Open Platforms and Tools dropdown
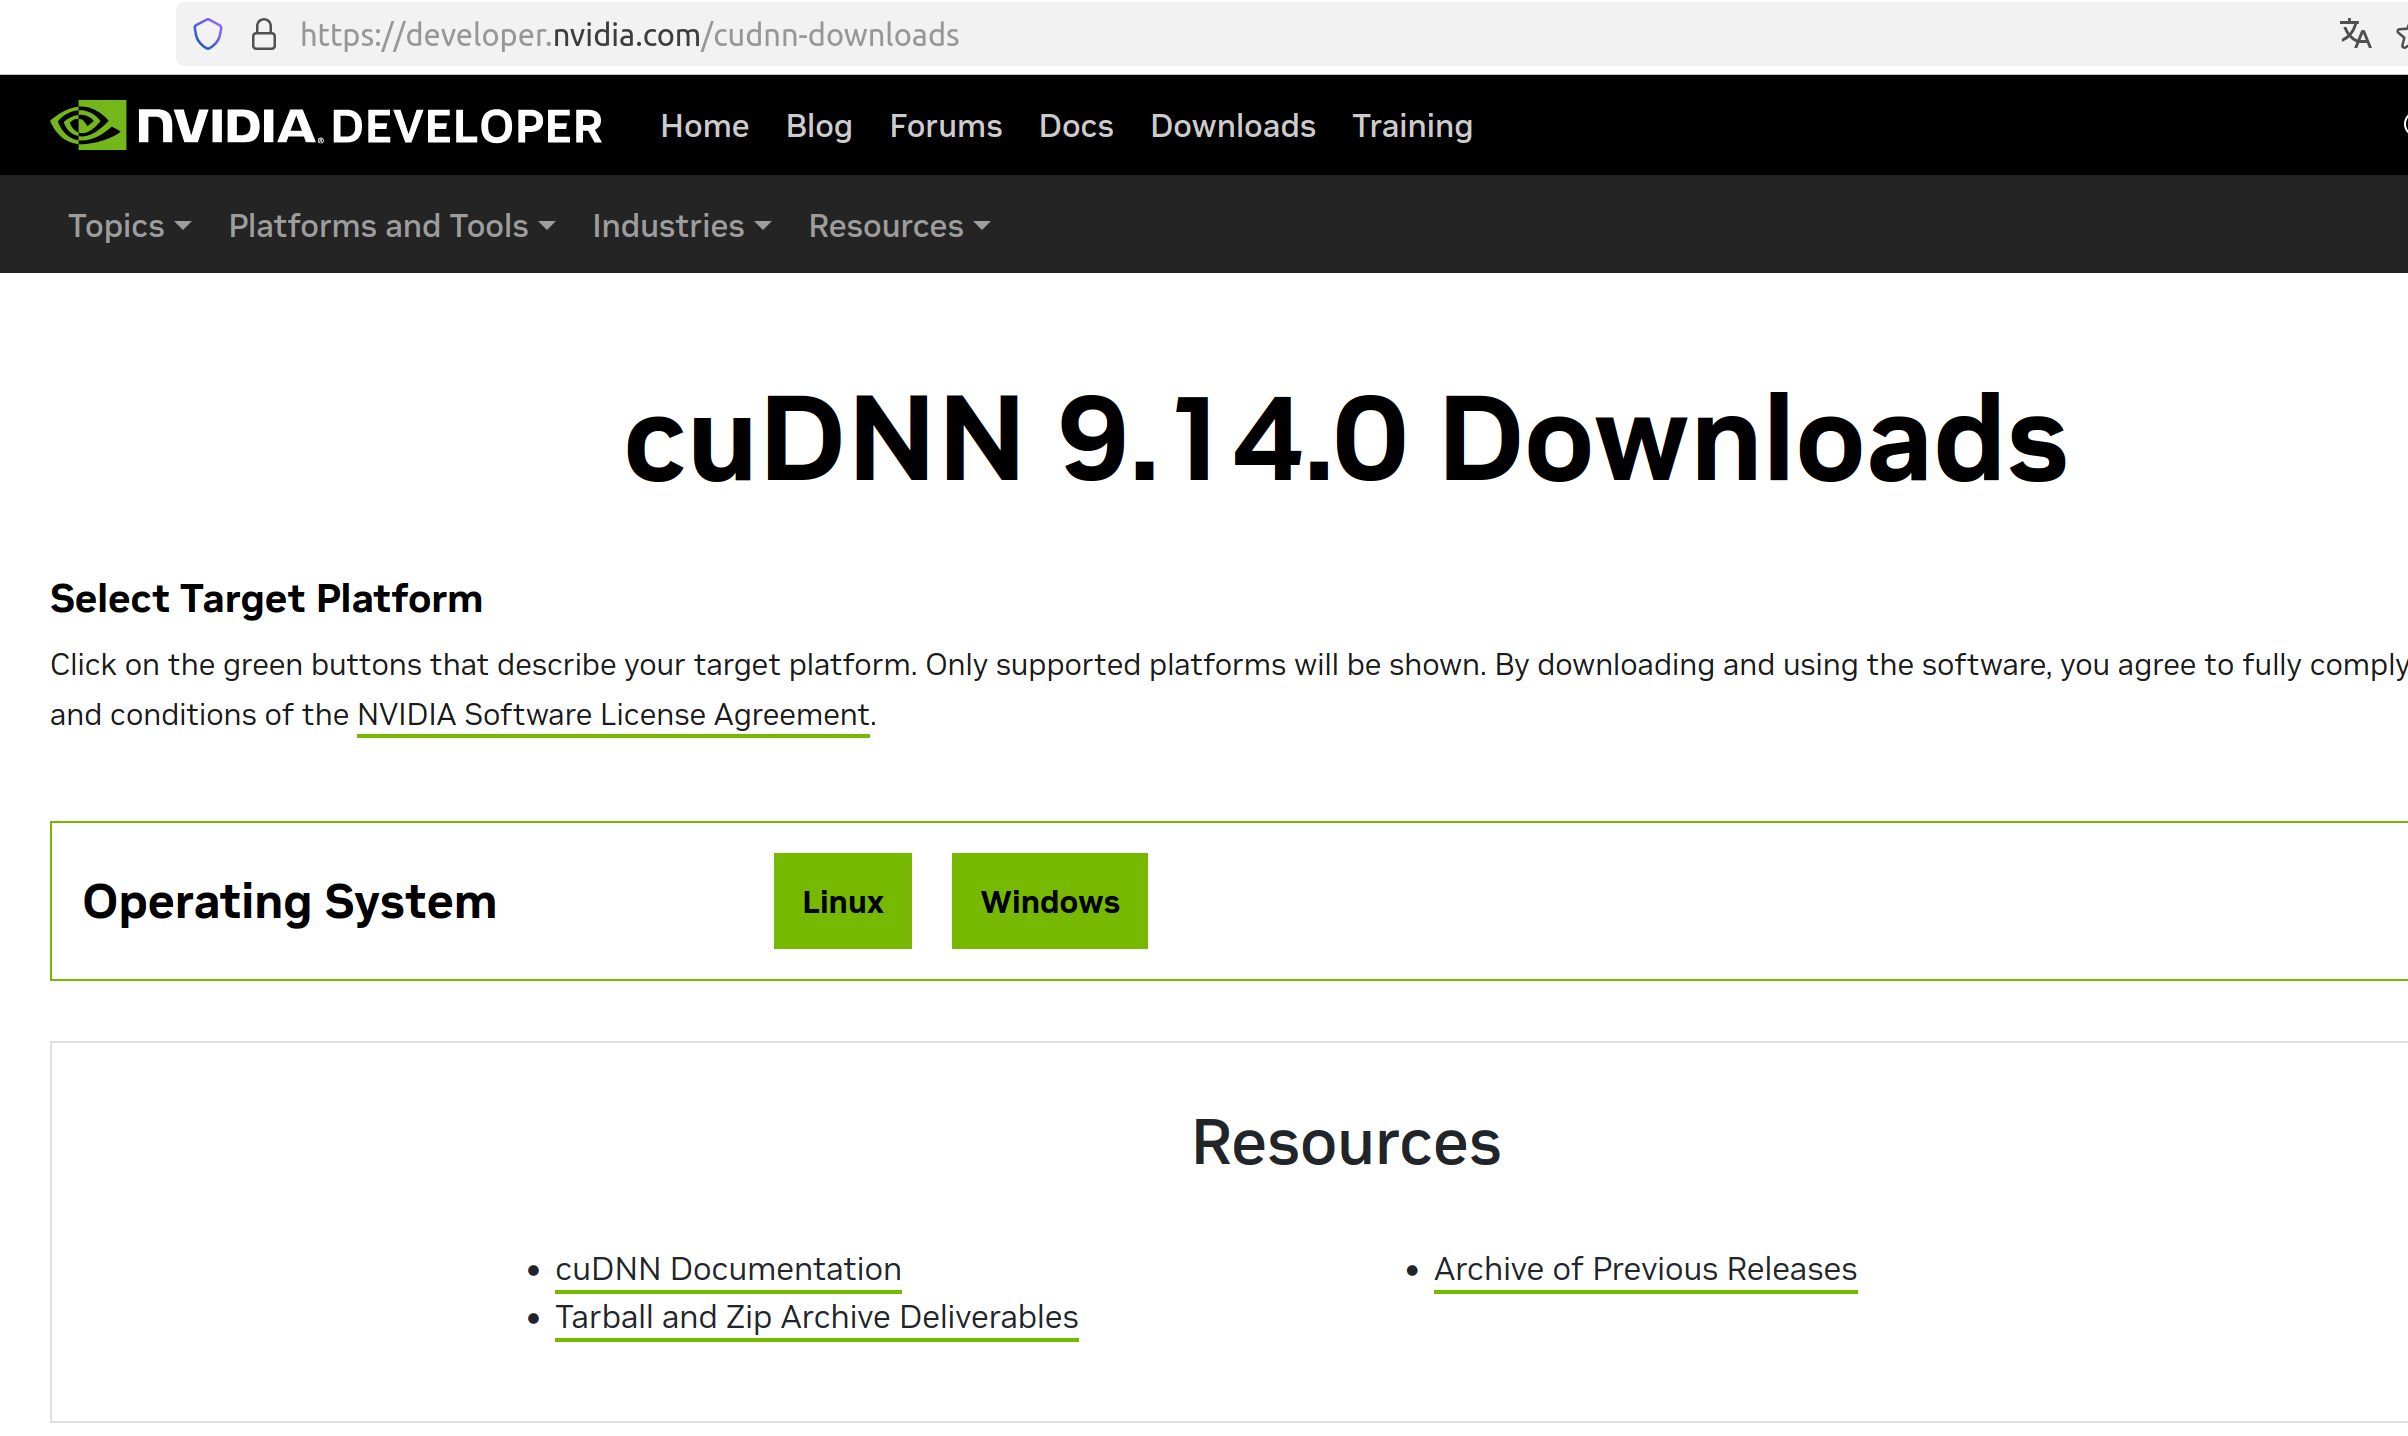2408x1436 pixels. pos(391,226)
